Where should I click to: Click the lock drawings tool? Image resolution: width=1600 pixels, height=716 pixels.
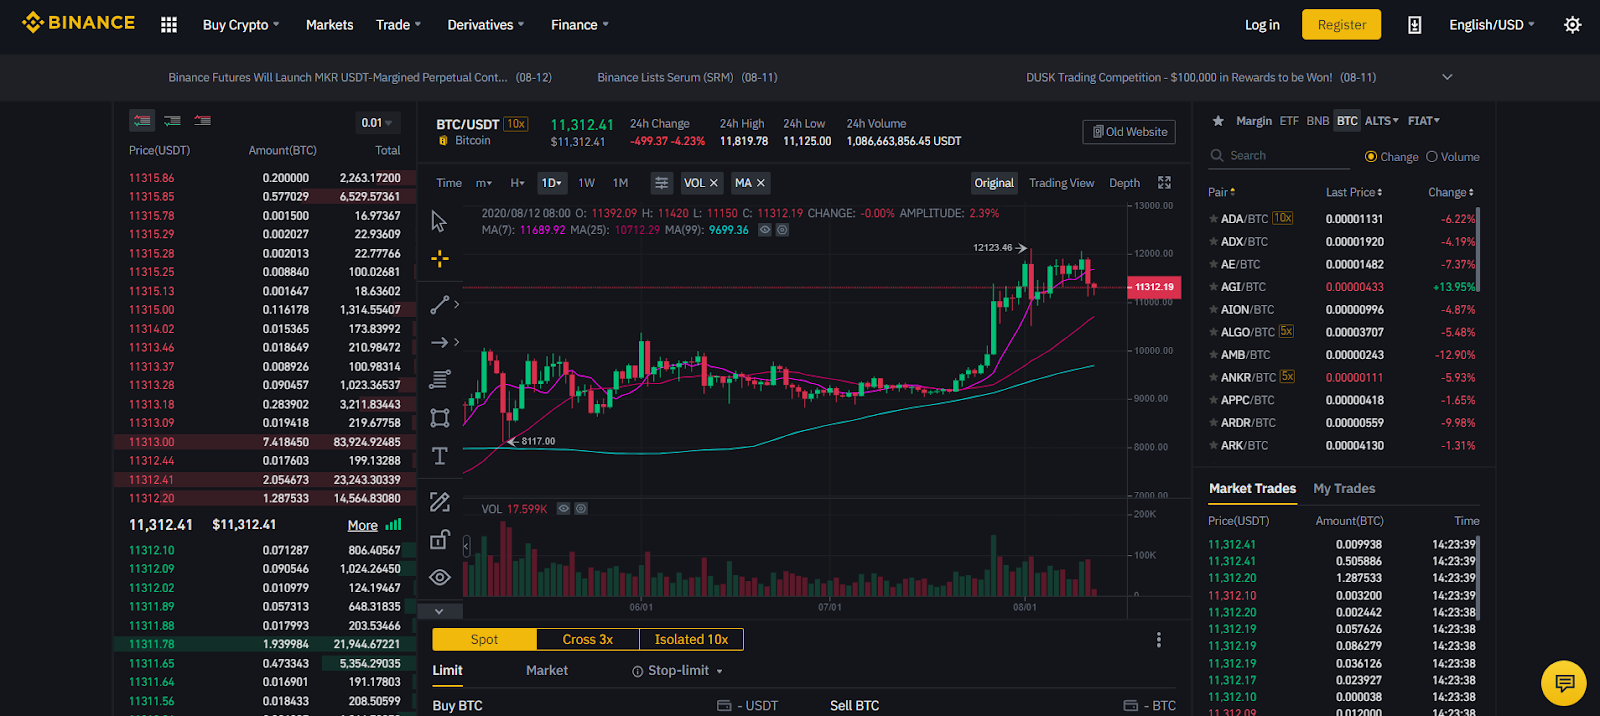coord(439,540)
